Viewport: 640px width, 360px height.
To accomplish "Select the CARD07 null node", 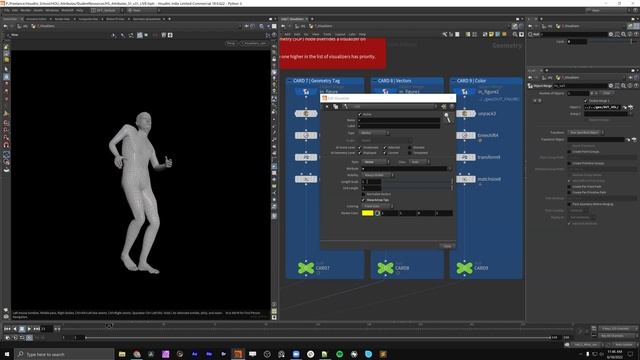I will coord(306,268).
